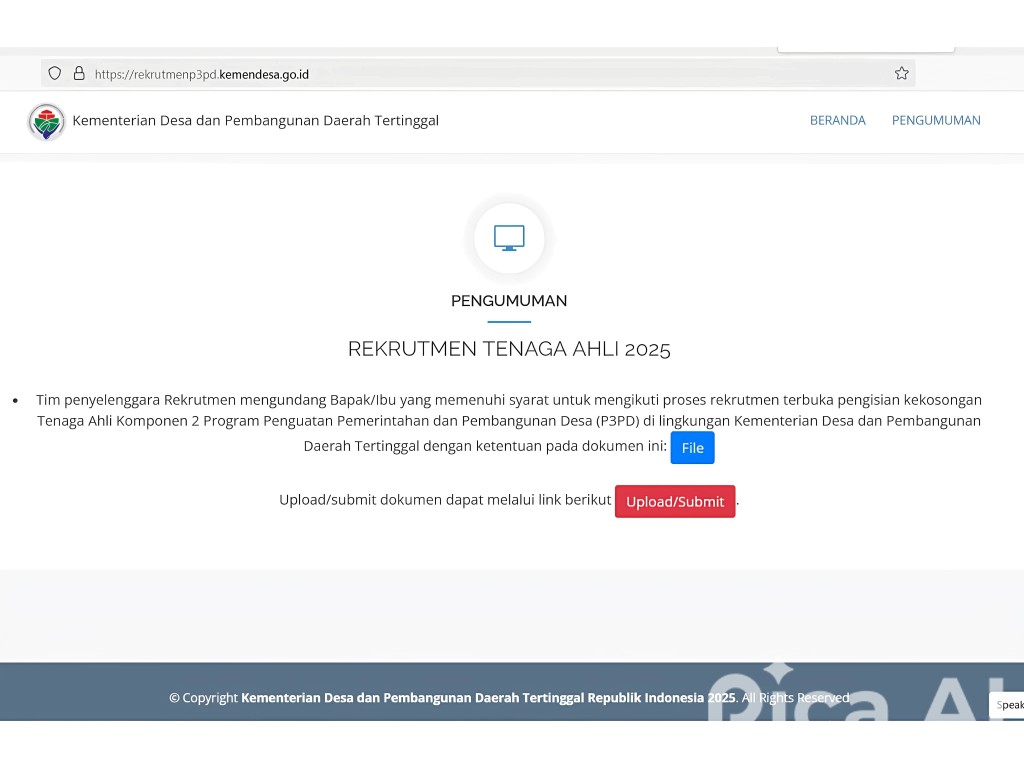1024x768 pixels.
Task: Open the BERANDA navigation menu item
Action: click(x=837, y=120)
